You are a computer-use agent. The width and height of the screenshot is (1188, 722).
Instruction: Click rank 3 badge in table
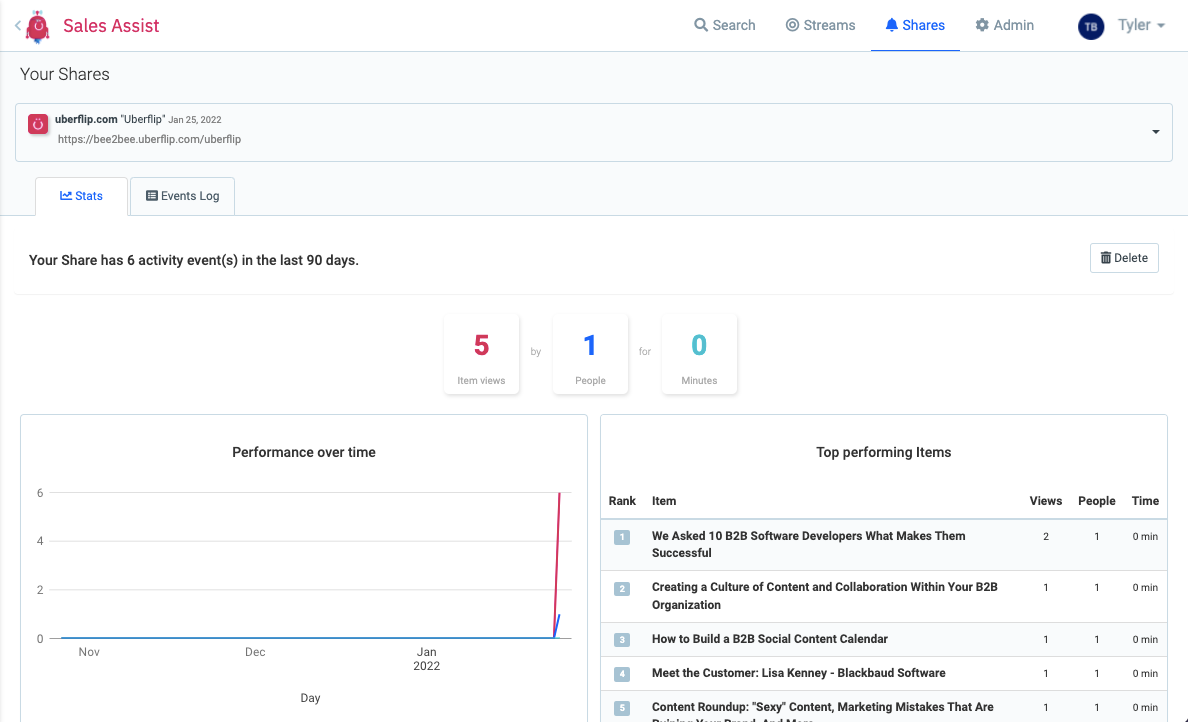[622, 640]
